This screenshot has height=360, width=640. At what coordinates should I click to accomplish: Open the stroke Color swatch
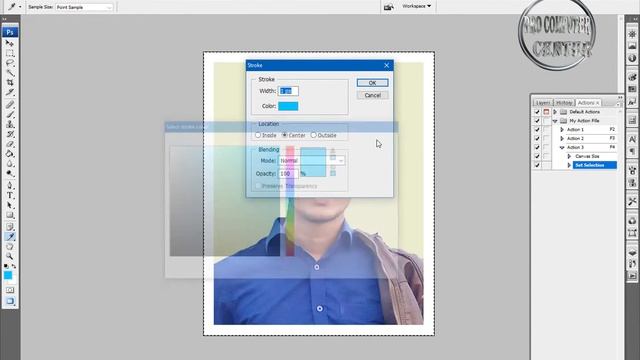click(288, 106)
